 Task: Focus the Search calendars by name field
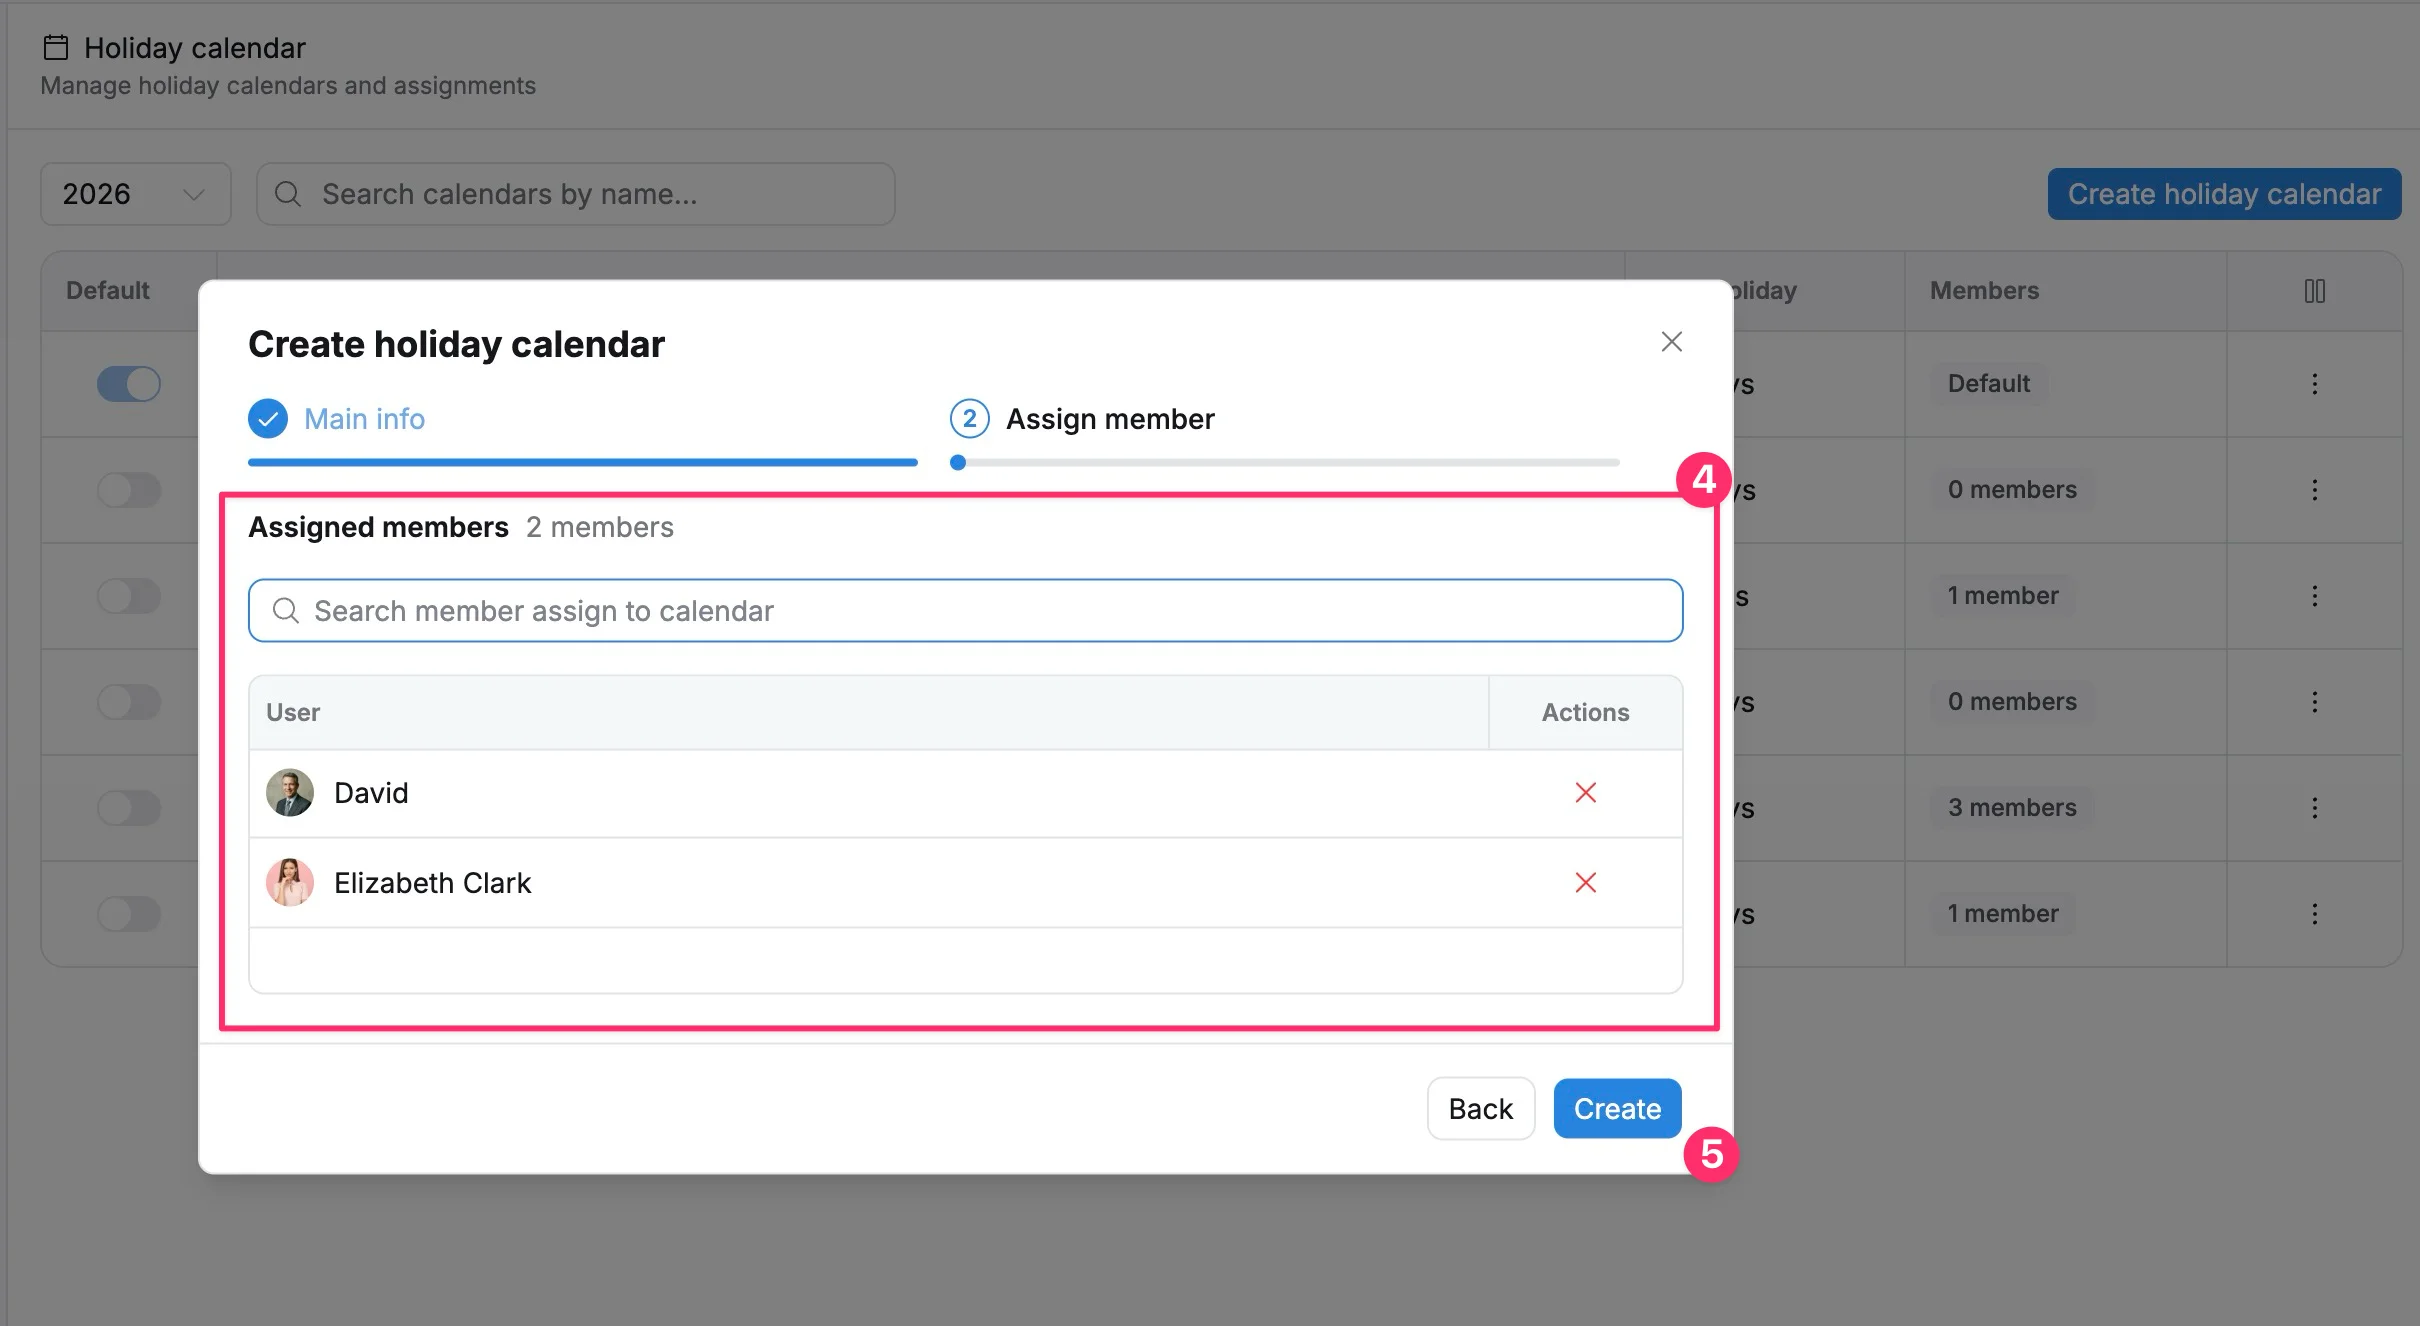point(576,194)
